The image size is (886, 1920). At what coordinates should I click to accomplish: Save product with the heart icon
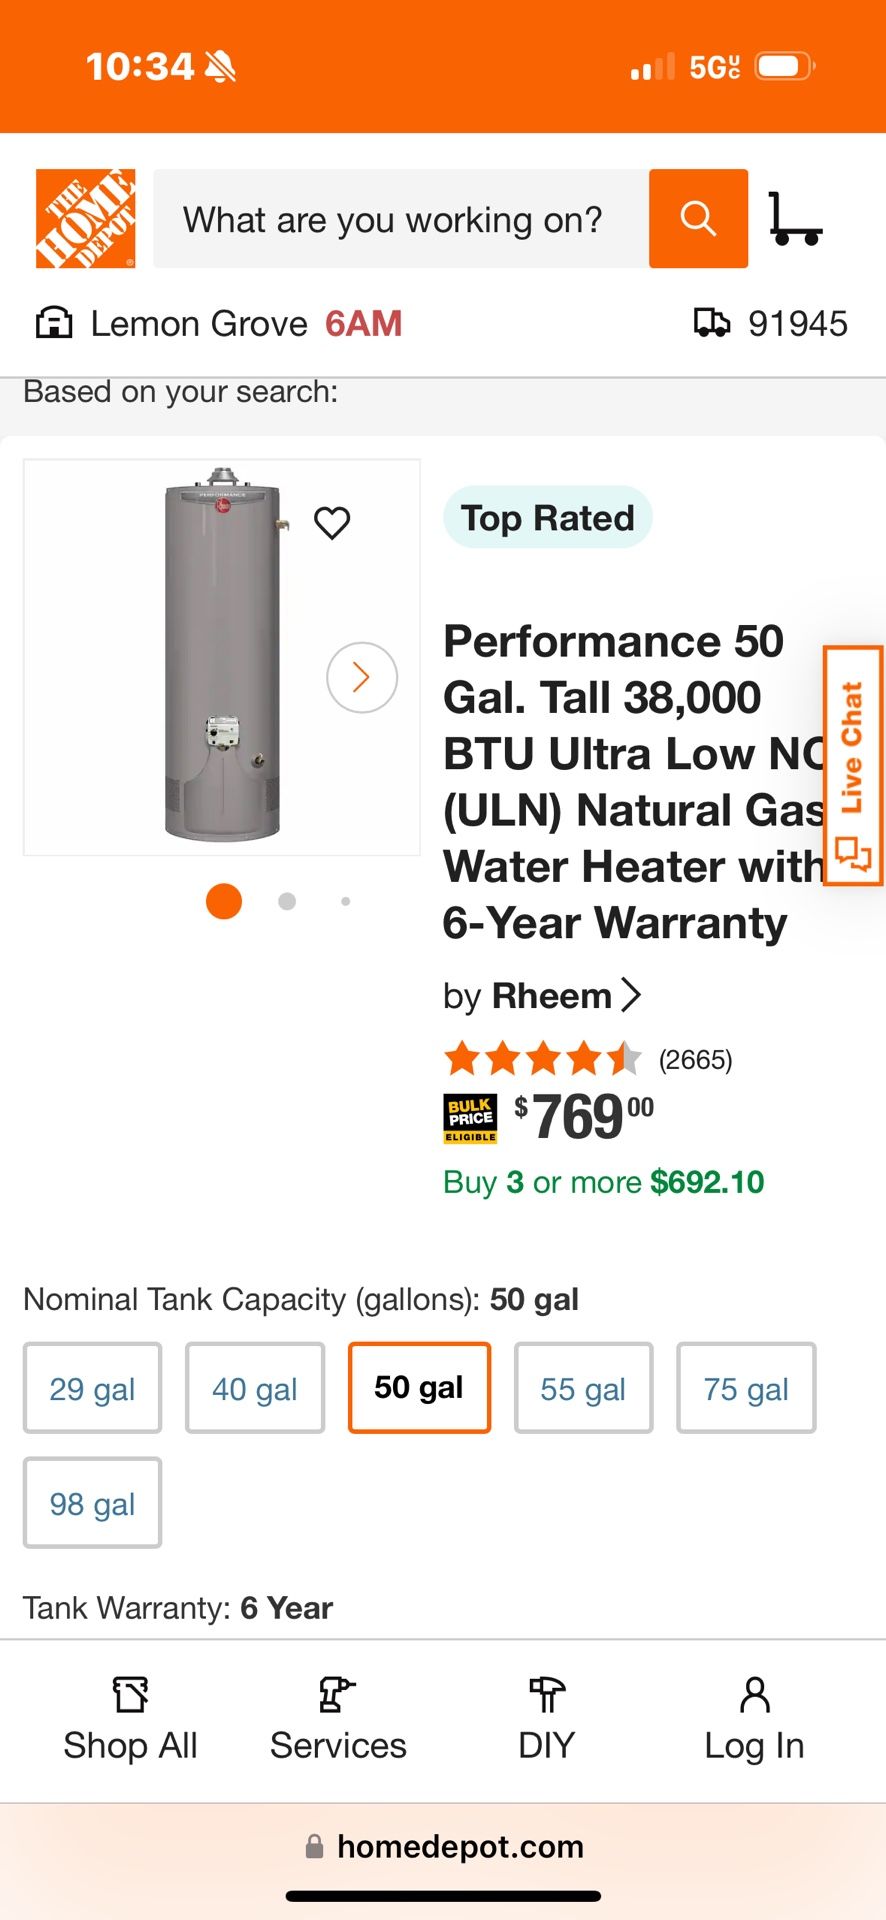(x=332, y=522)
